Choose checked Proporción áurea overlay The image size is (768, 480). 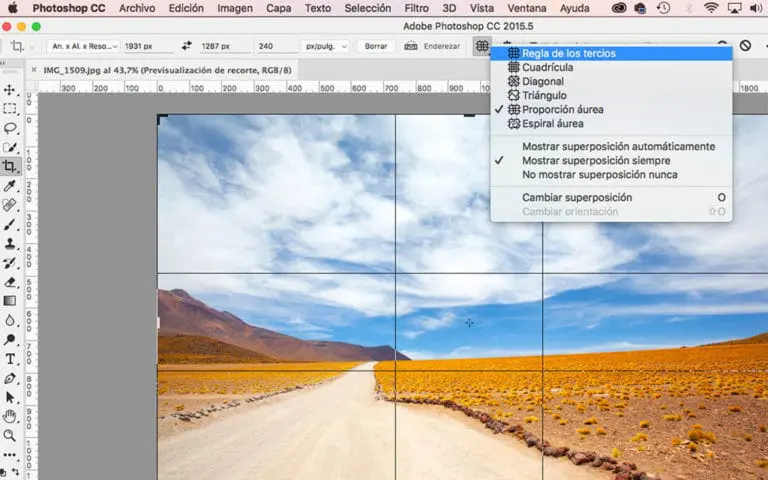click(611, 110)
